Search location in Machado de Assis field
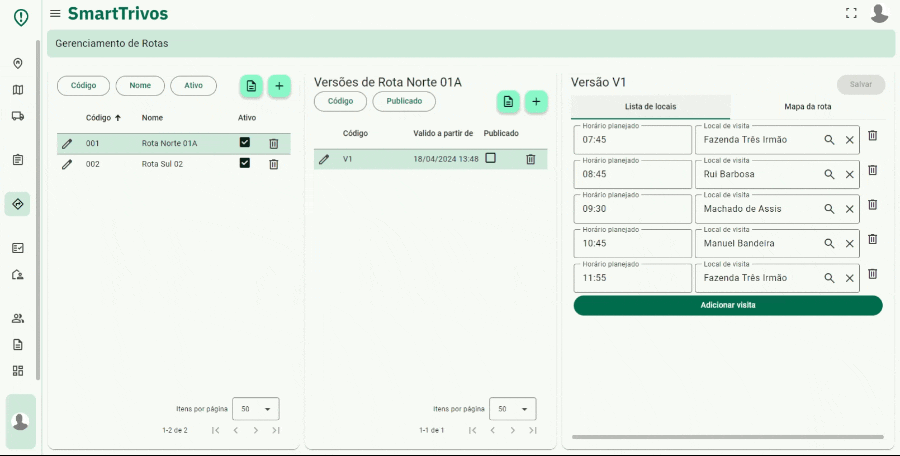The image size is (900, 456). tap(829, 209)
